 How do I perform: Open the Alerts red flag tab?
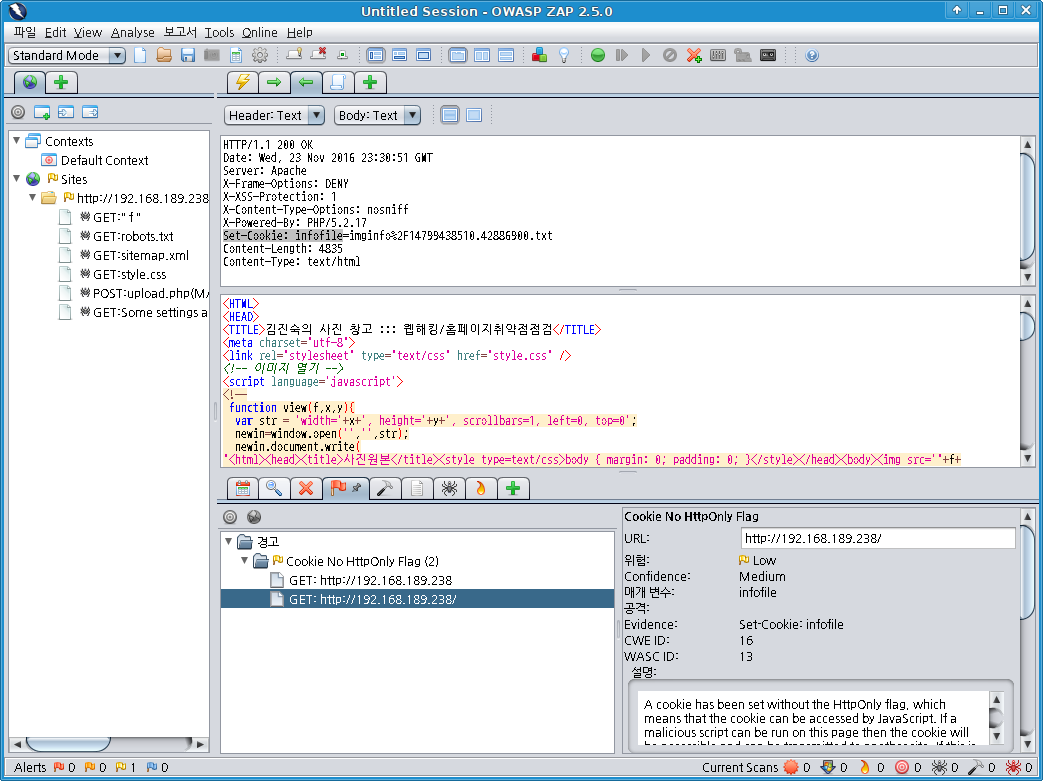[x=345, y=488]
